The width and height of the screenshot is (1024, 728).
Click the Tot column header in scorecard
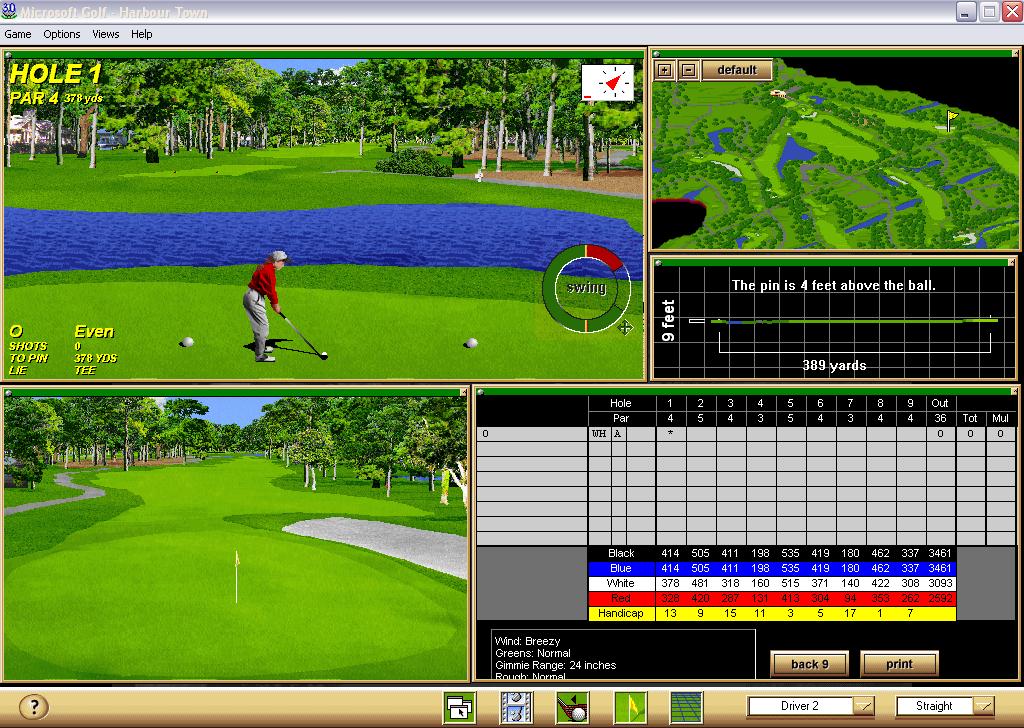[970, 418]
